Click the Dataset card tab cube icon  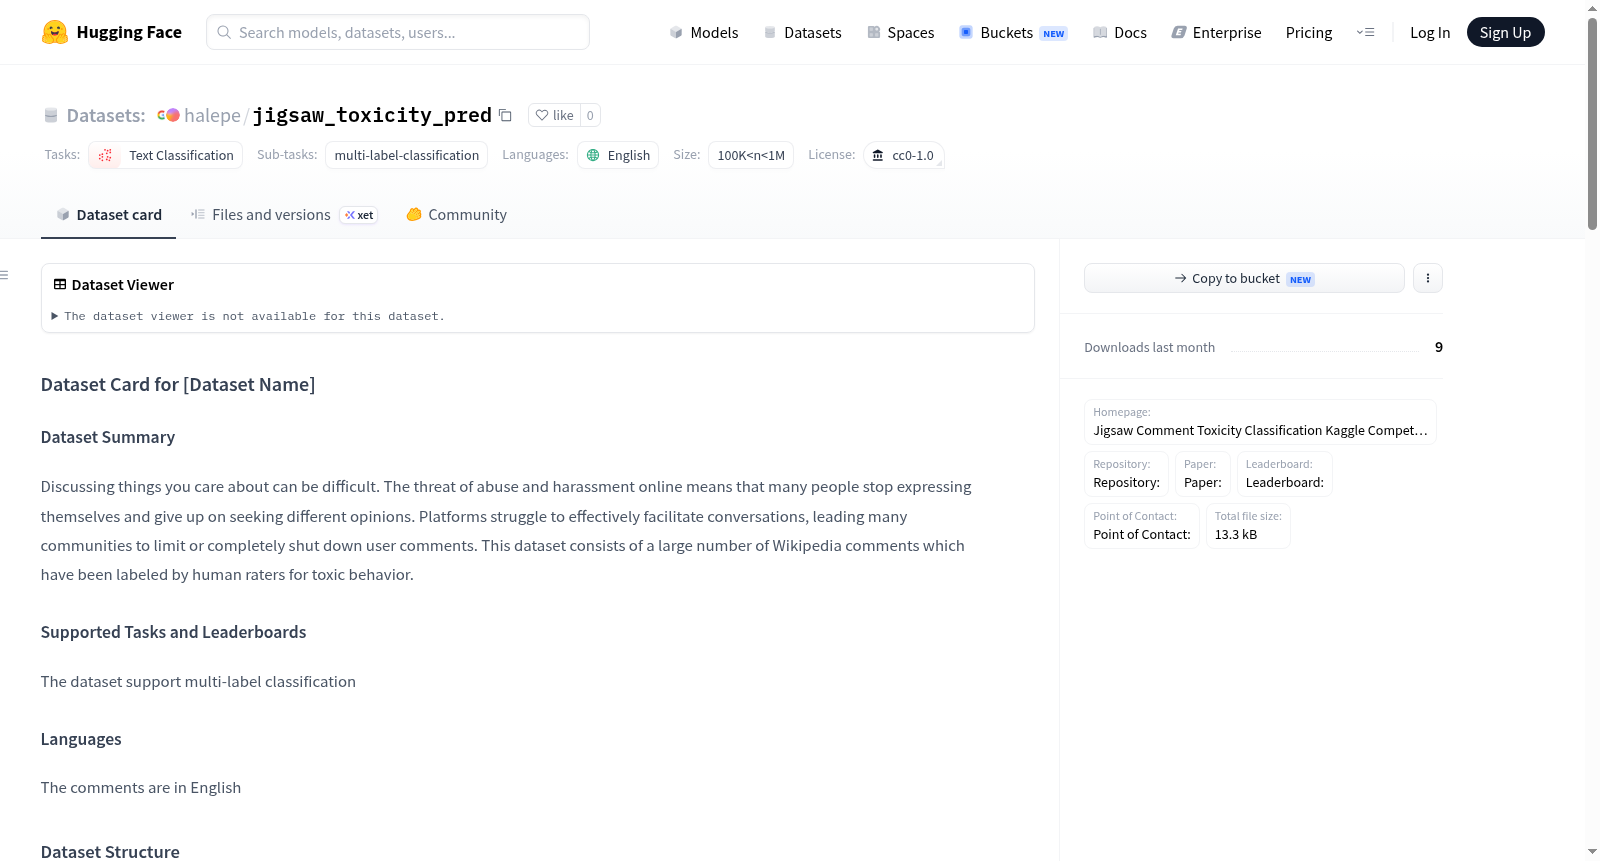pyautogui.click(x=63, y=214)
